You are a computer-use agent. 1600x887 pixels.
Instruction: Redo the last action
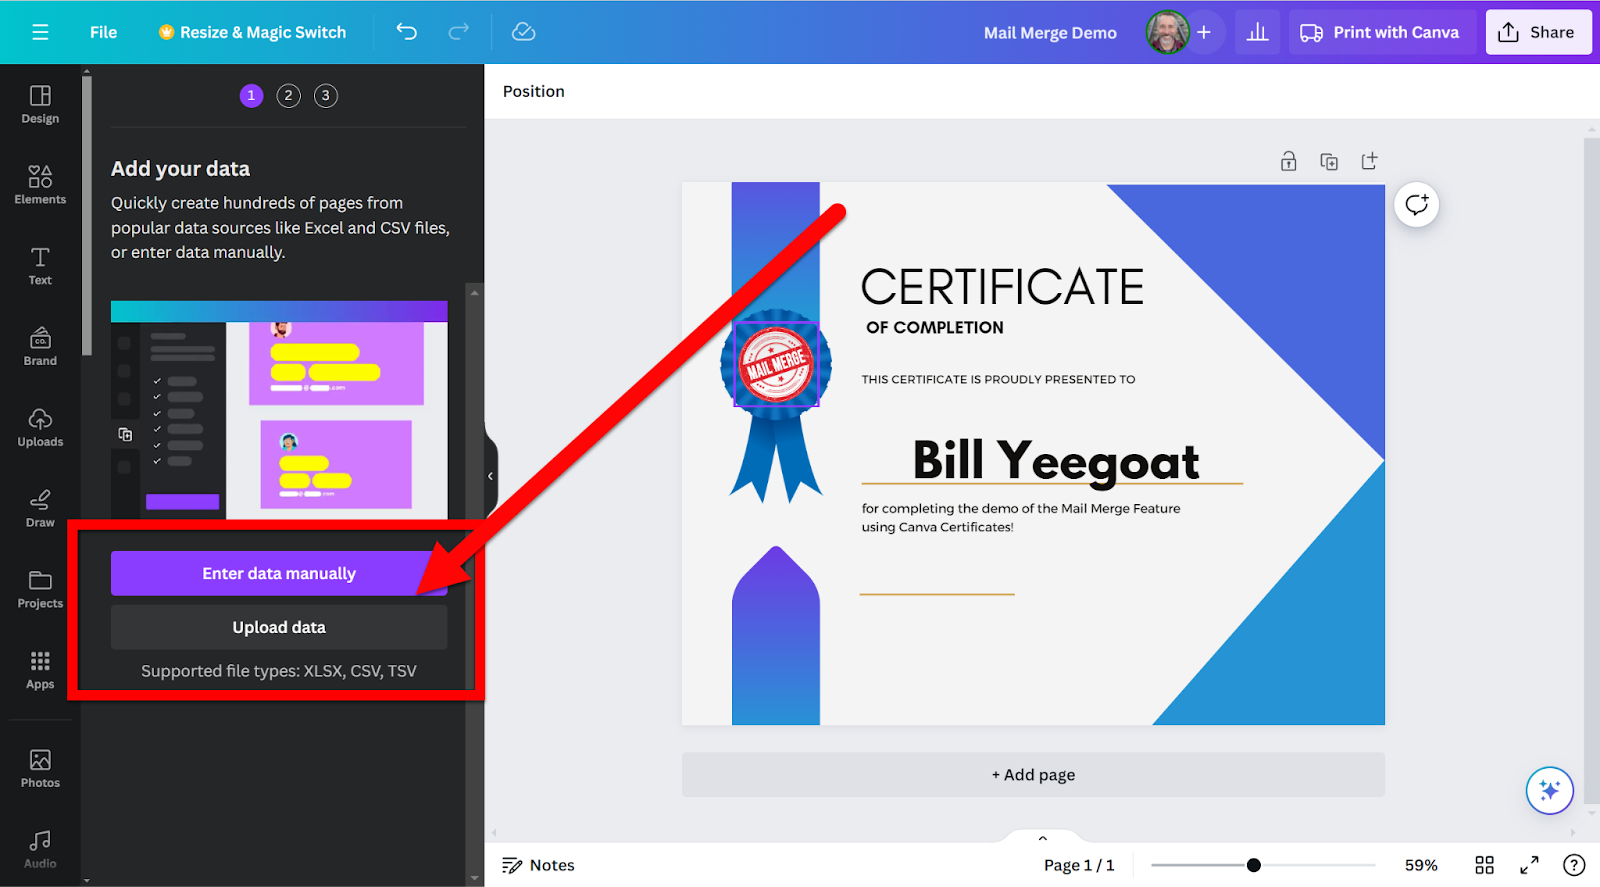(458, 32)
